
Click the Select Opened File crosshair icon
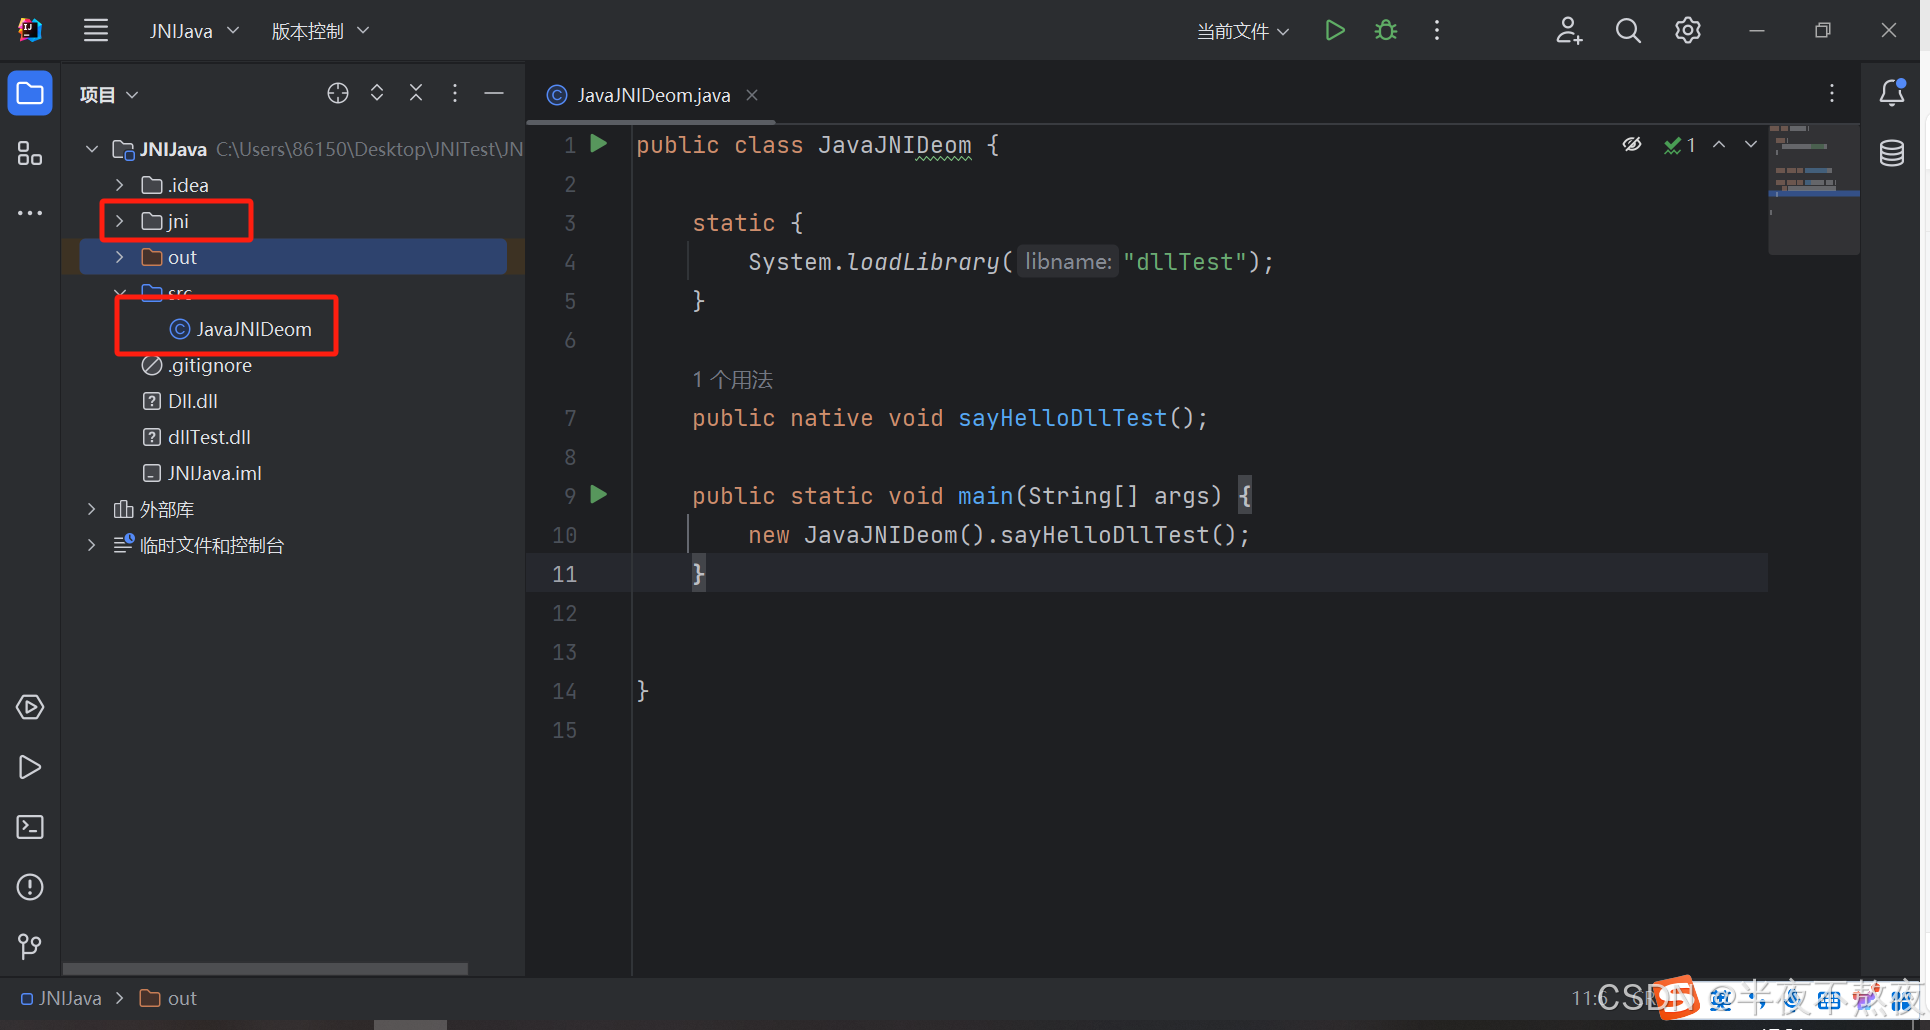click(338, 93)
